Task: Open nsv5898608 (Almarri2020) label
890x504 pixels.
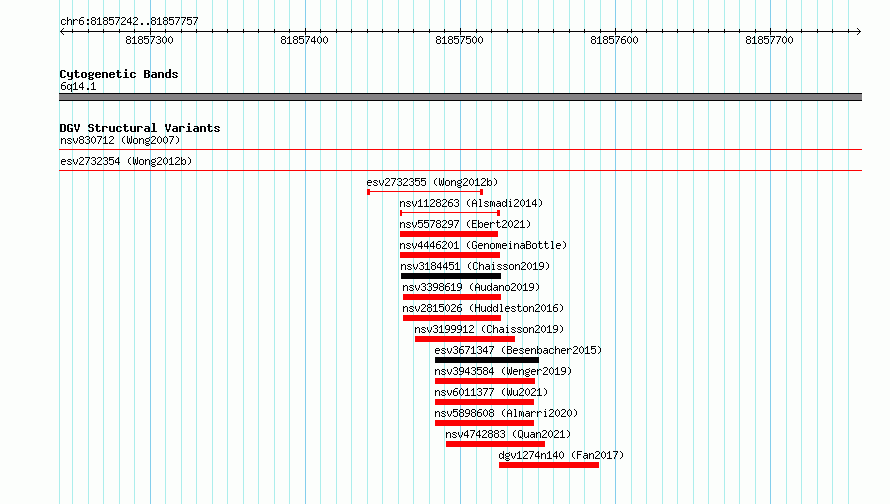Action: coord(506,413)
